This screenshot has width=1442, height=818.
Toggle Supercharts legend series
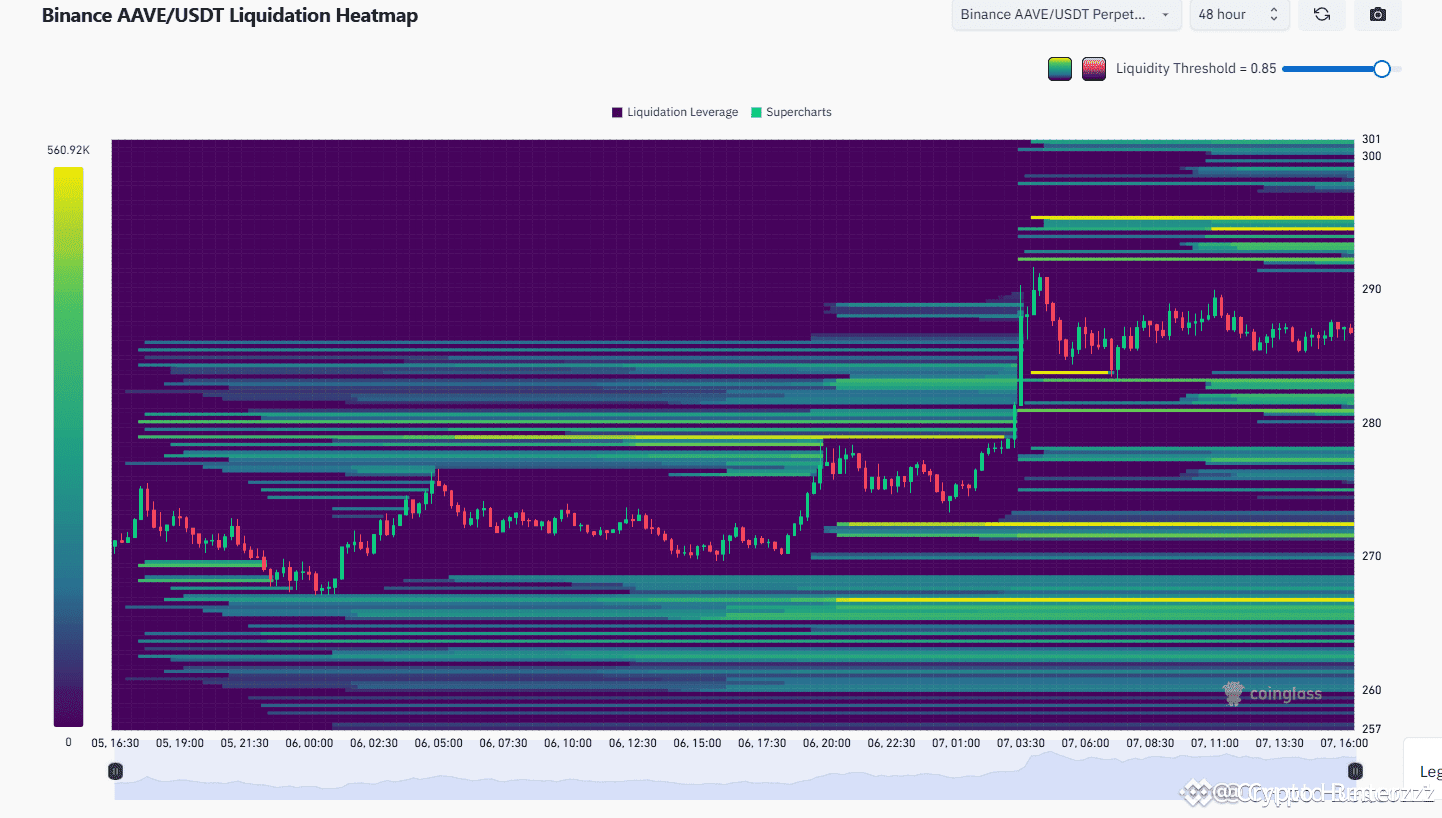pos(791,112)
